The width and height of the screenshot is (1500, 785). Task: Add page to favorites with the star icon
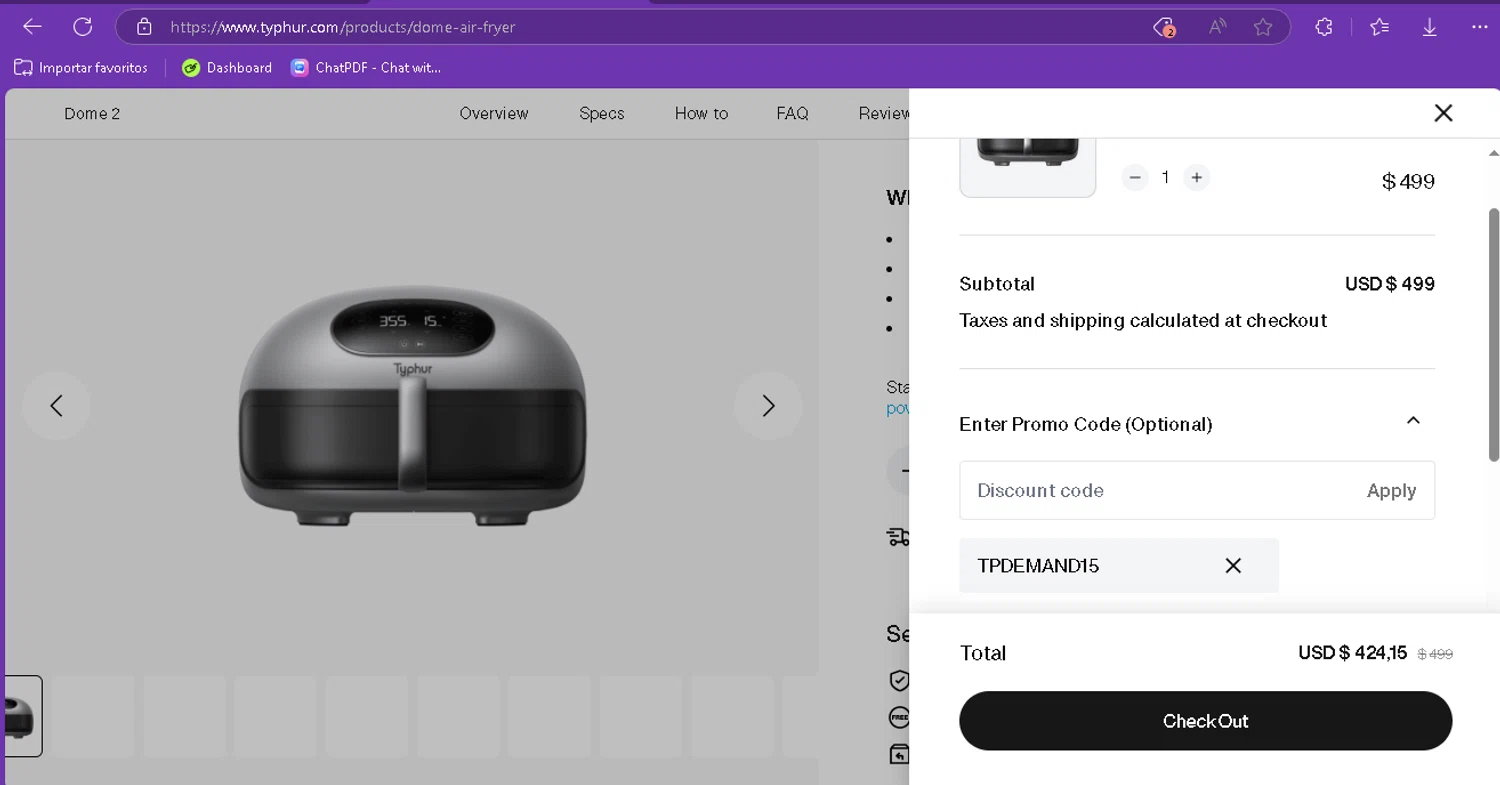point(1263,27)
